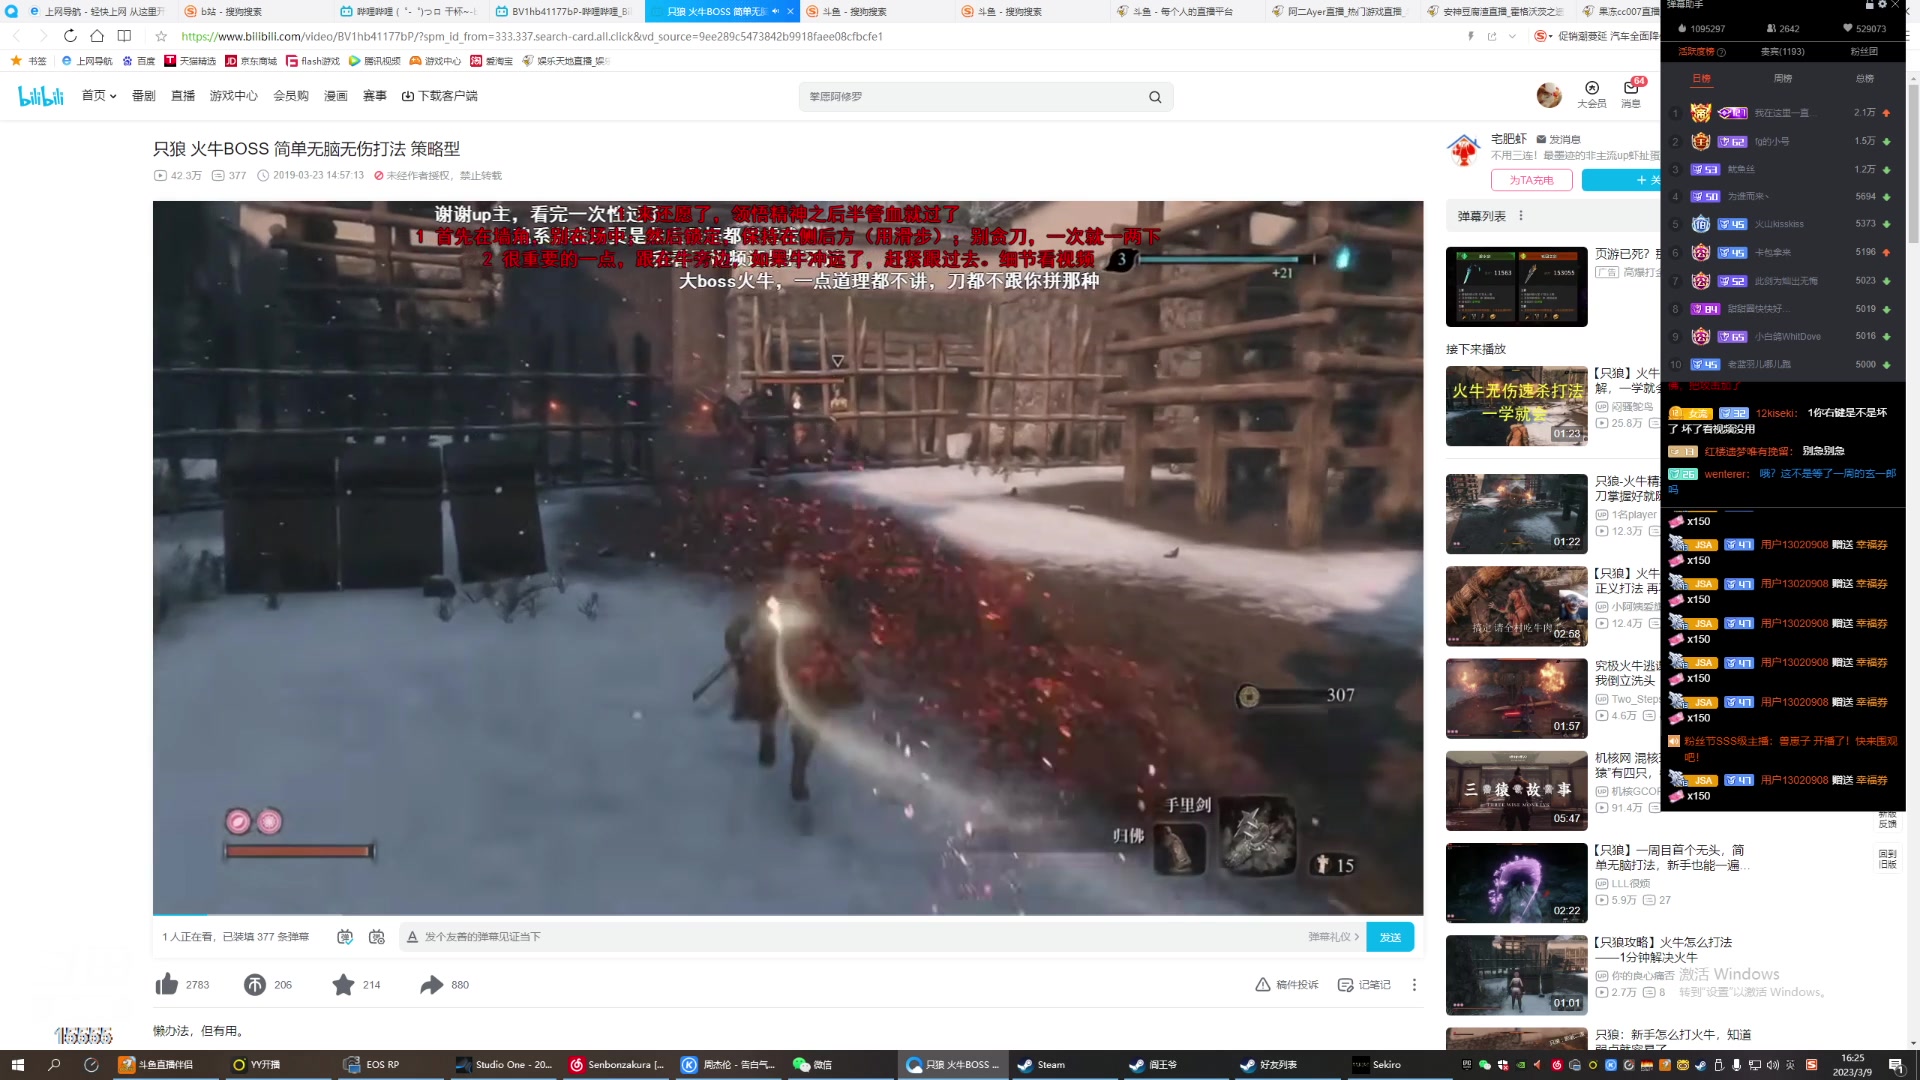Click the bilibili logo
Viewport: 1920px width, 1080px height.
(41, 96)
